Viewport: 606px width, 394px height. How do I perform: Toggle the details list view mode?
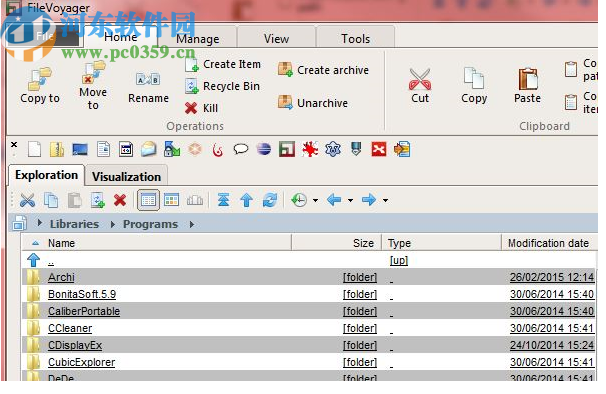[148, 200]
